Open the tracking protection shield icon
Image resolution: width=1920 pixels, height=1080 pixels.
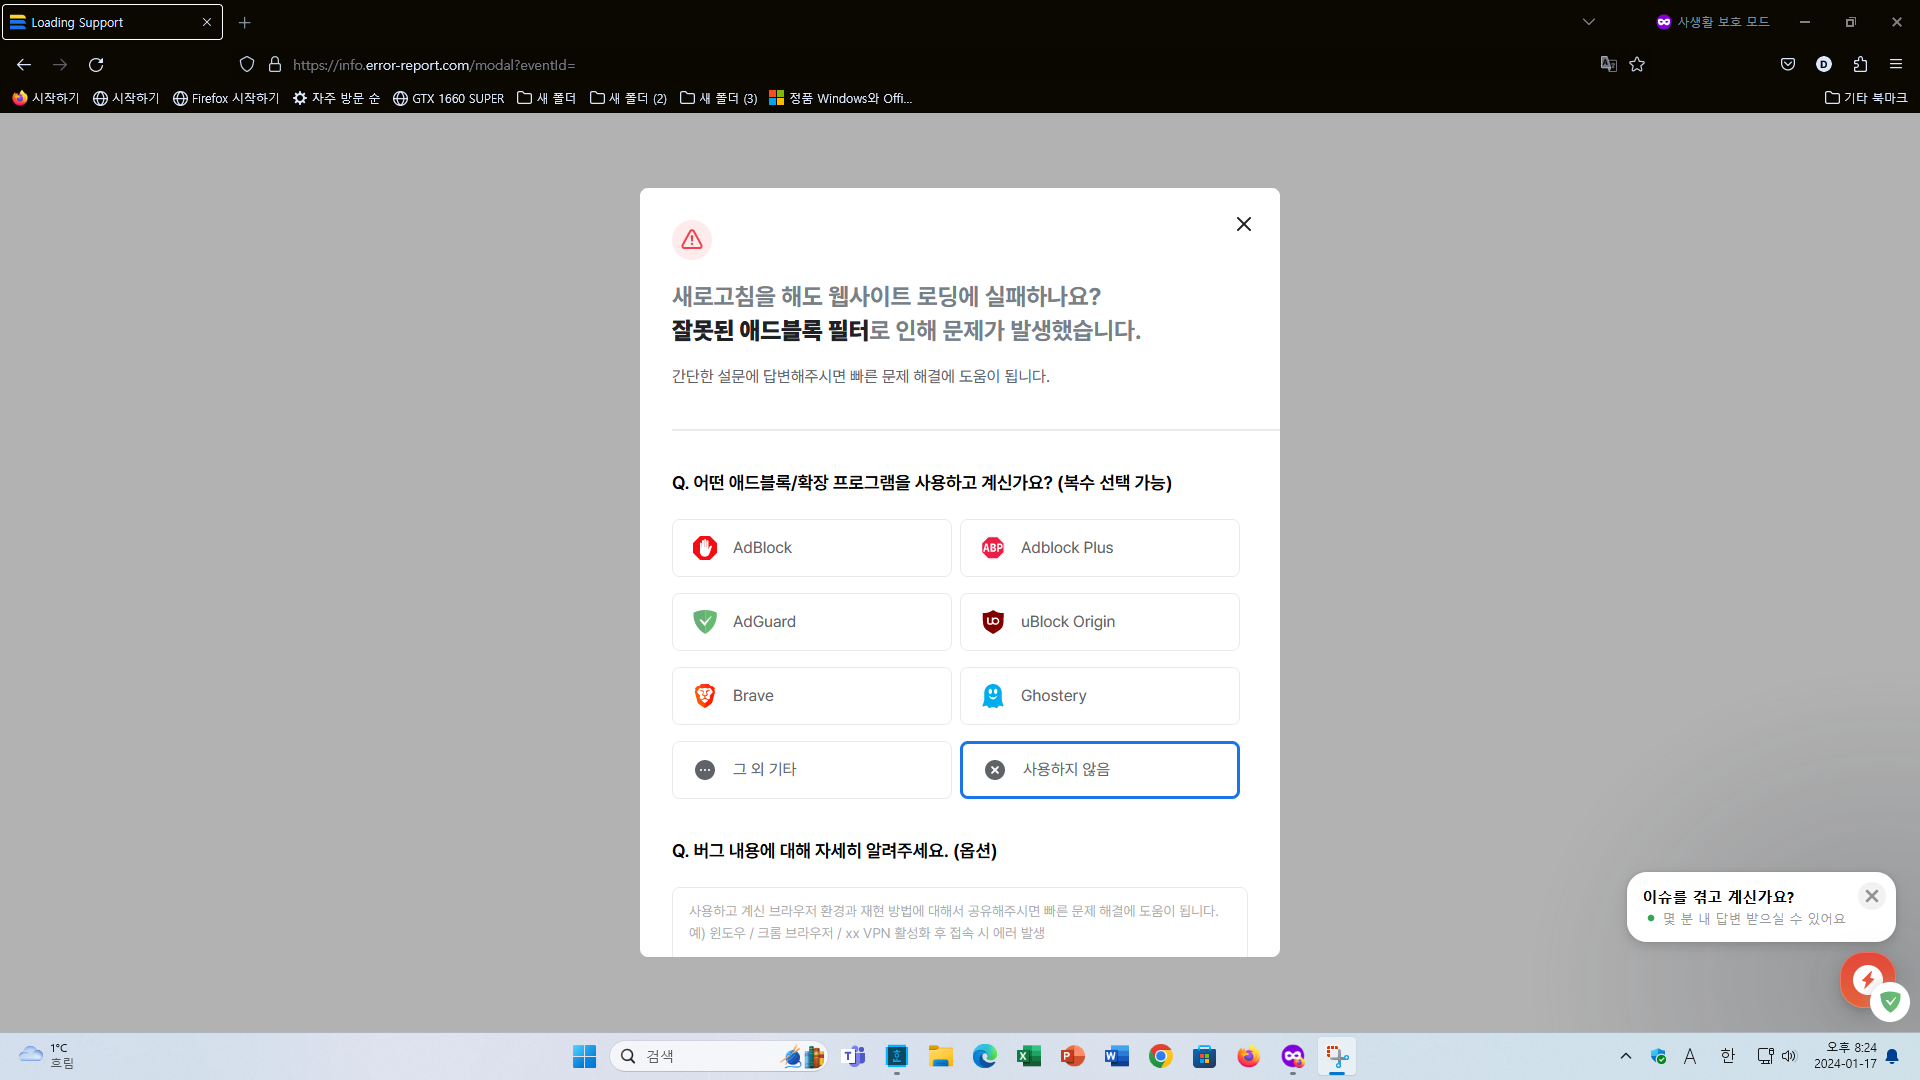pyautogui.click(x=247, y=65)
